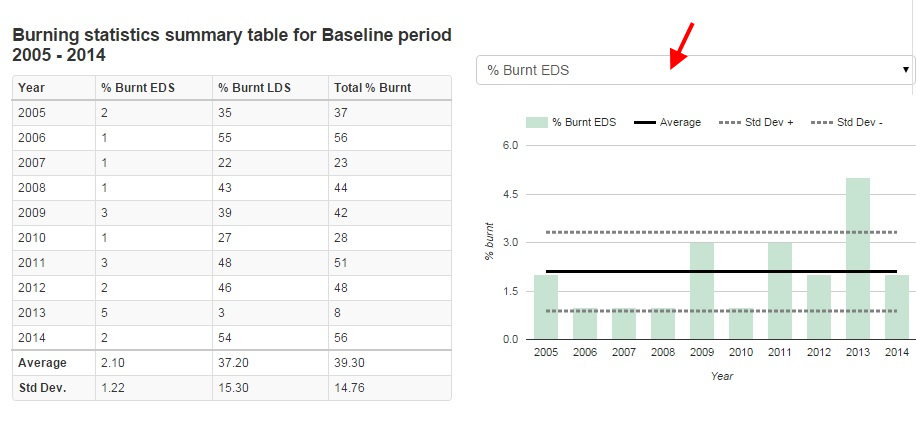The width and height of the screenshot is (916, 421).
Task: Click the 2005 chart bar
Action: click(546, 306)
